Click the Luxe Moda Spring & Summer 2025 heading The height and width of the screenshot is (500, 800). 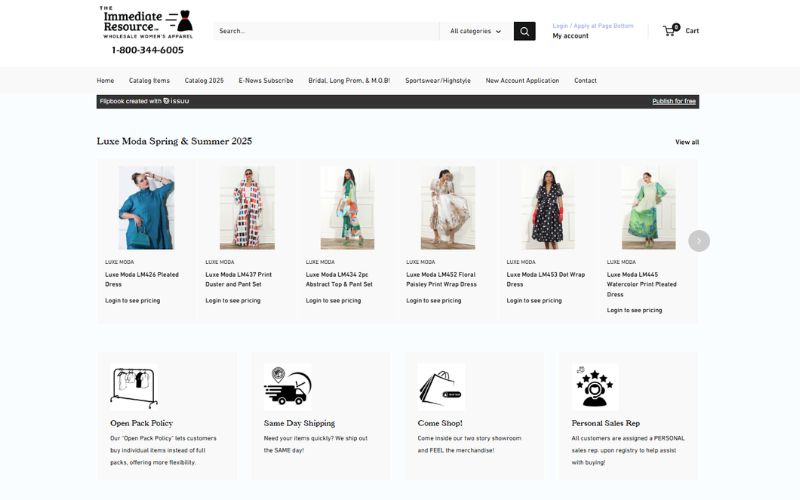click(x=174, y=141)
